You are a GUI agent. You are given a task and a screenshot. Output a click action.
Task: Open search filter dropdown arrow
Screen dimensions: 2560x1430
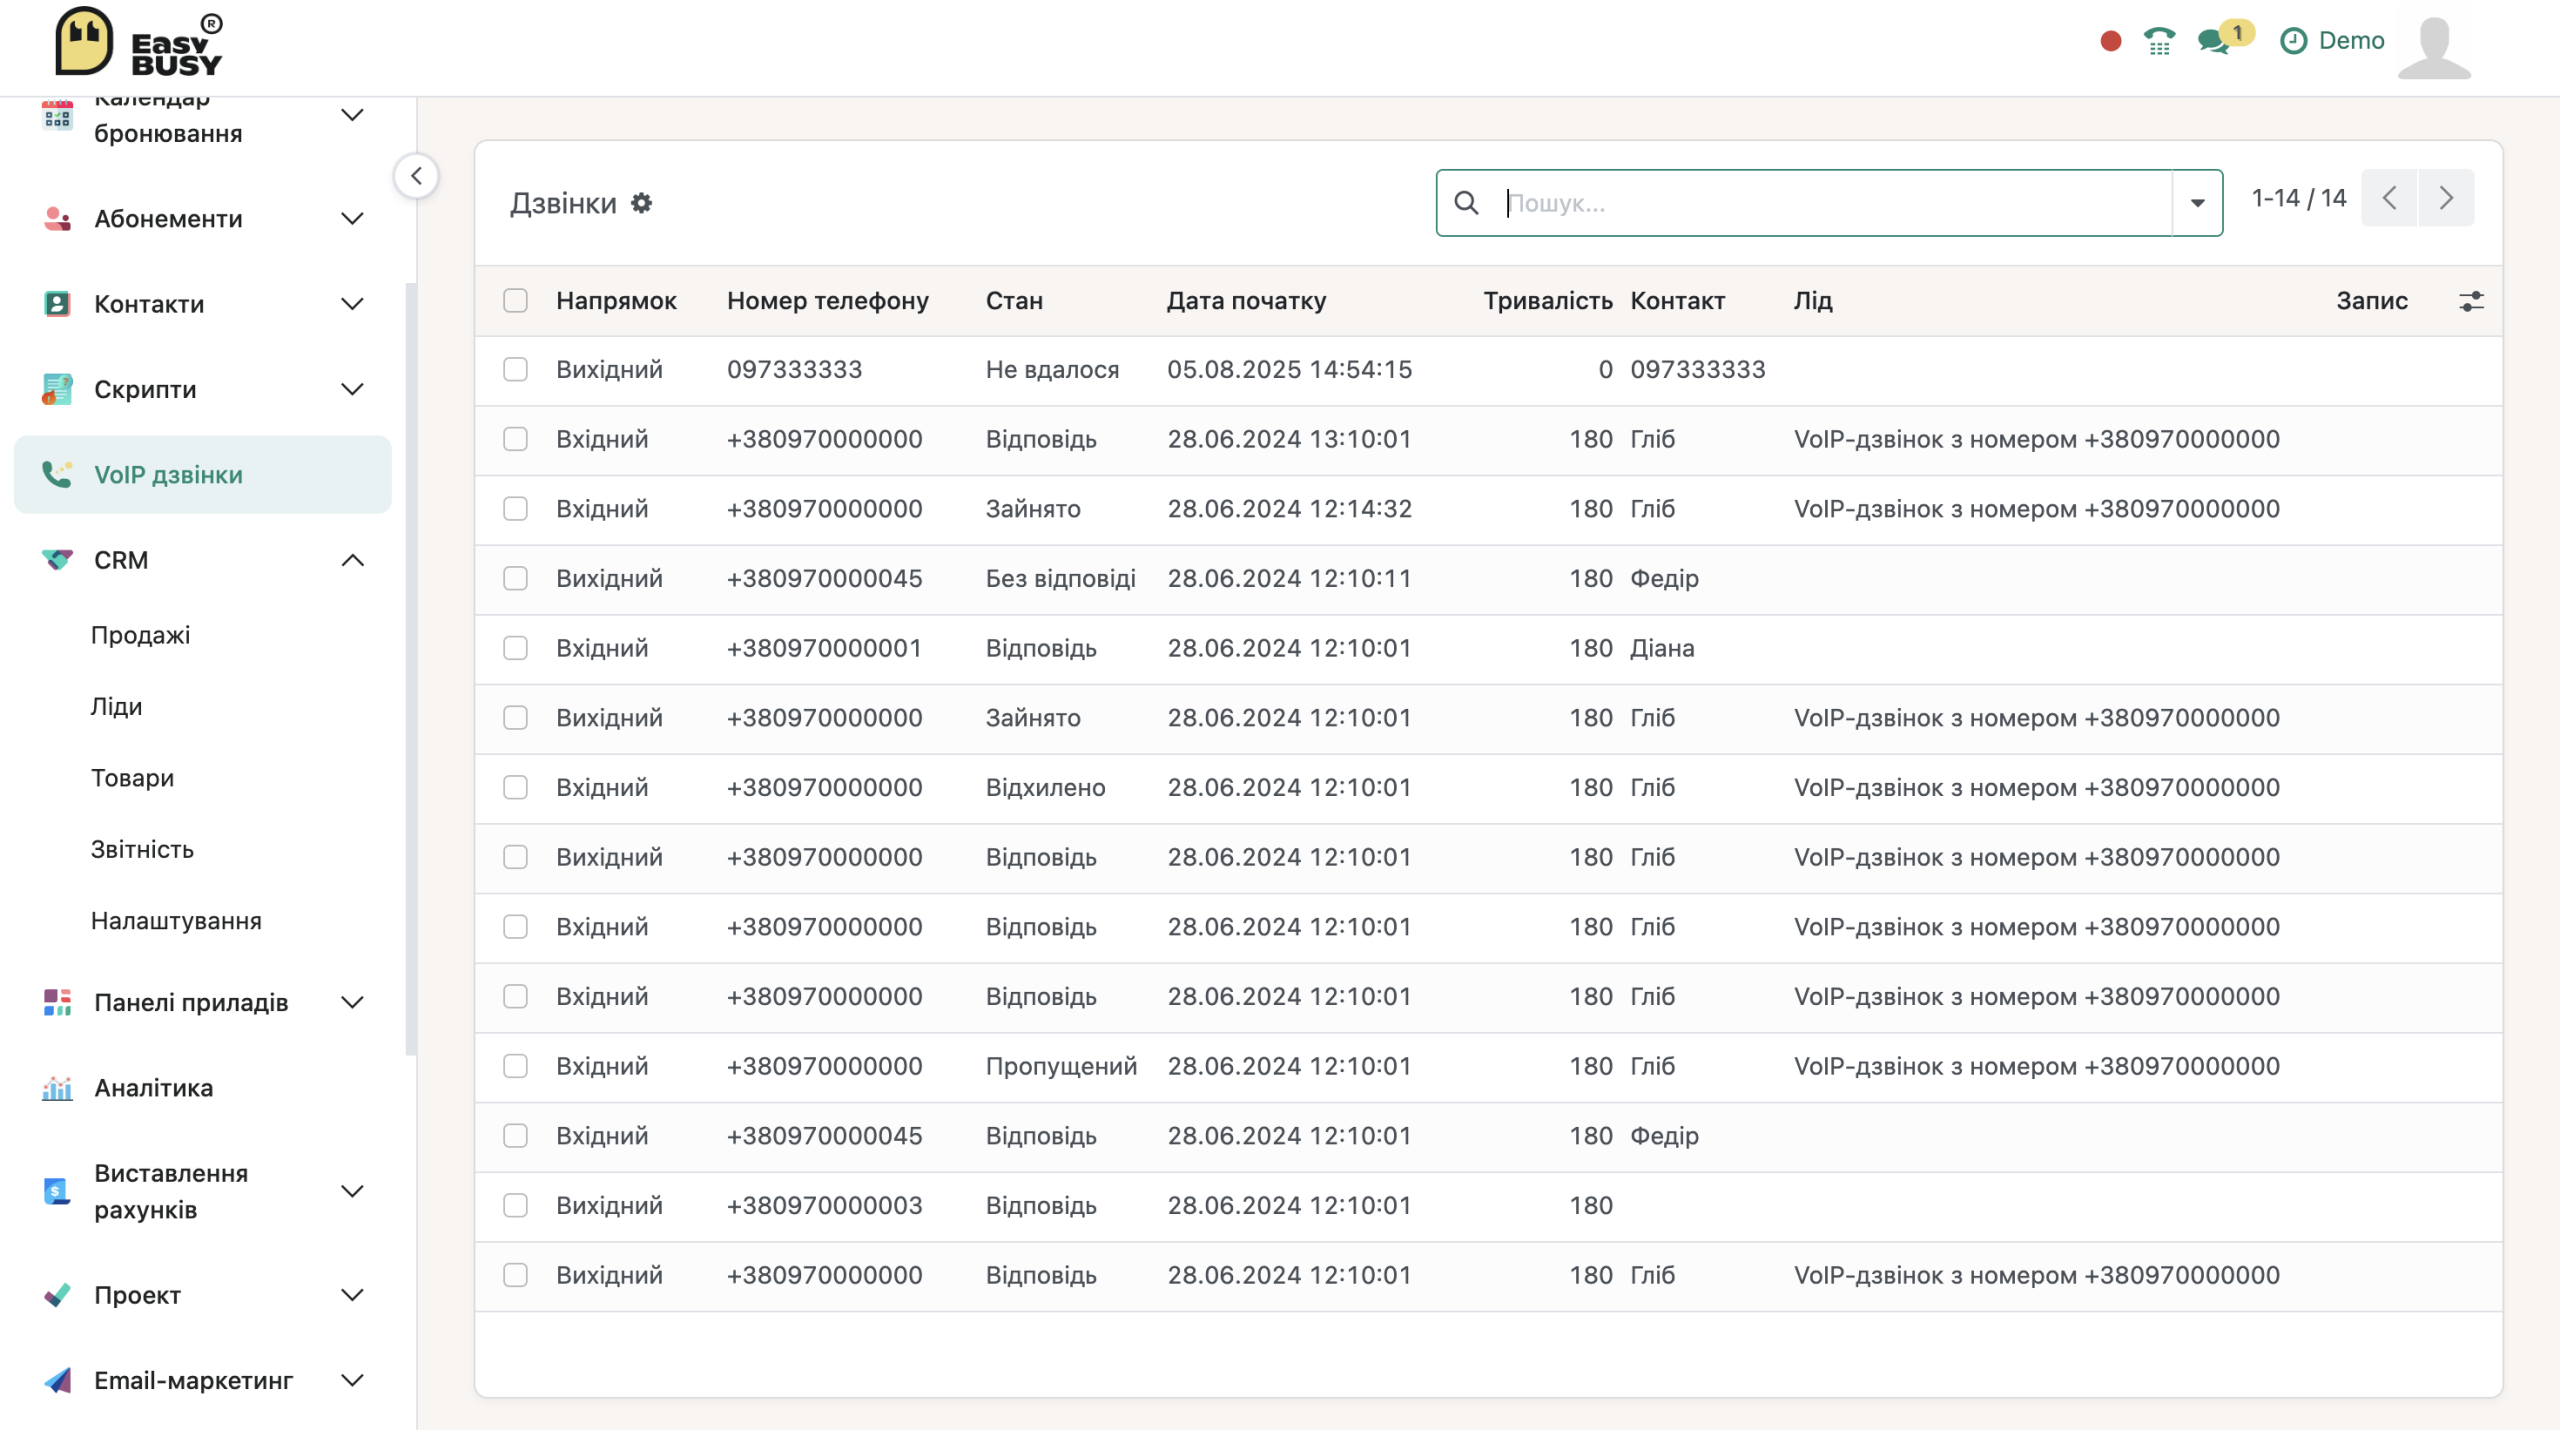[x=2197, y=203]
